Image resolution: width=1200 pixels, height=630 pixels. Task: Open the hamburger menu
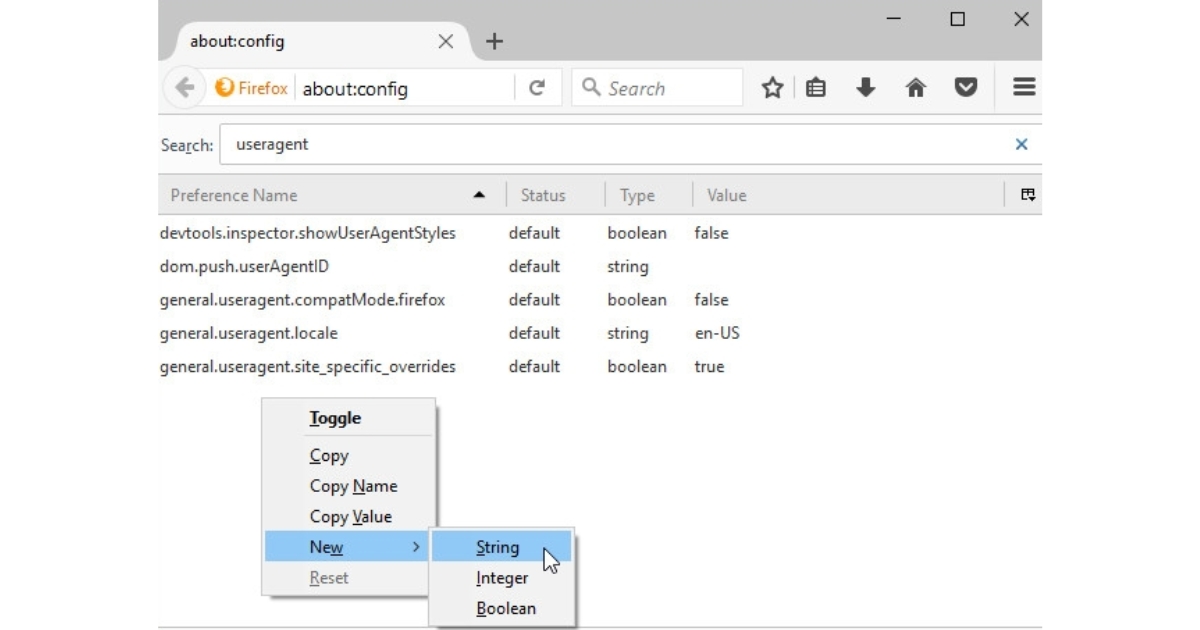pos(1023,88)
